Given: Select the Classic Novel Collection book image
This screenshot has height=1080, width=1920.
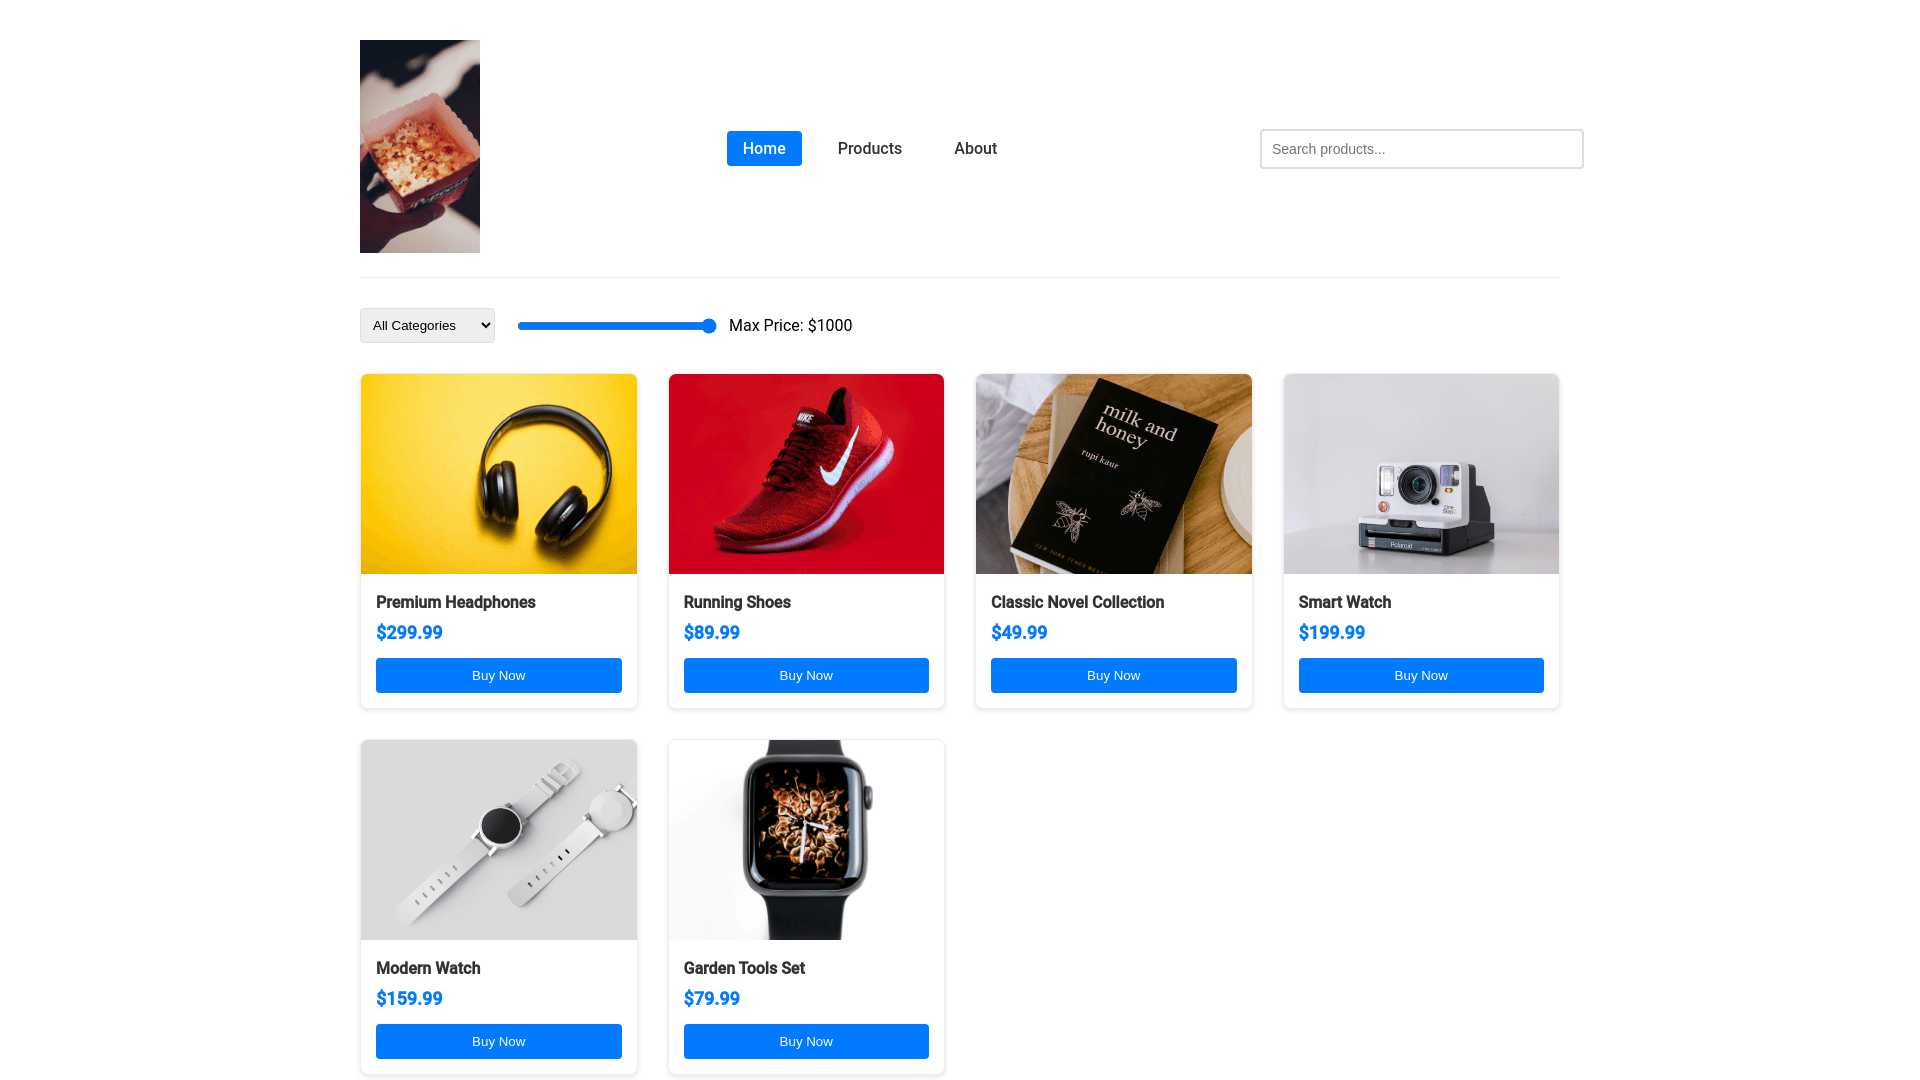Looking at the screenshot, I should [1114, 474].
